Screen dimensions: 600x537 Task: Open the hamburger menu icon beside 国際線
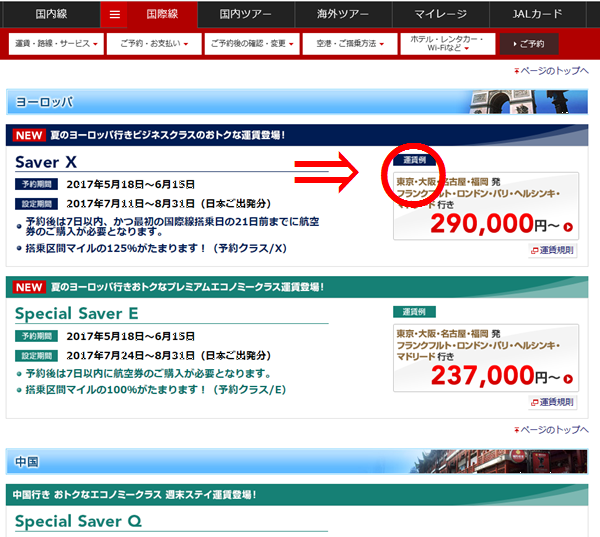pos(114,15)
